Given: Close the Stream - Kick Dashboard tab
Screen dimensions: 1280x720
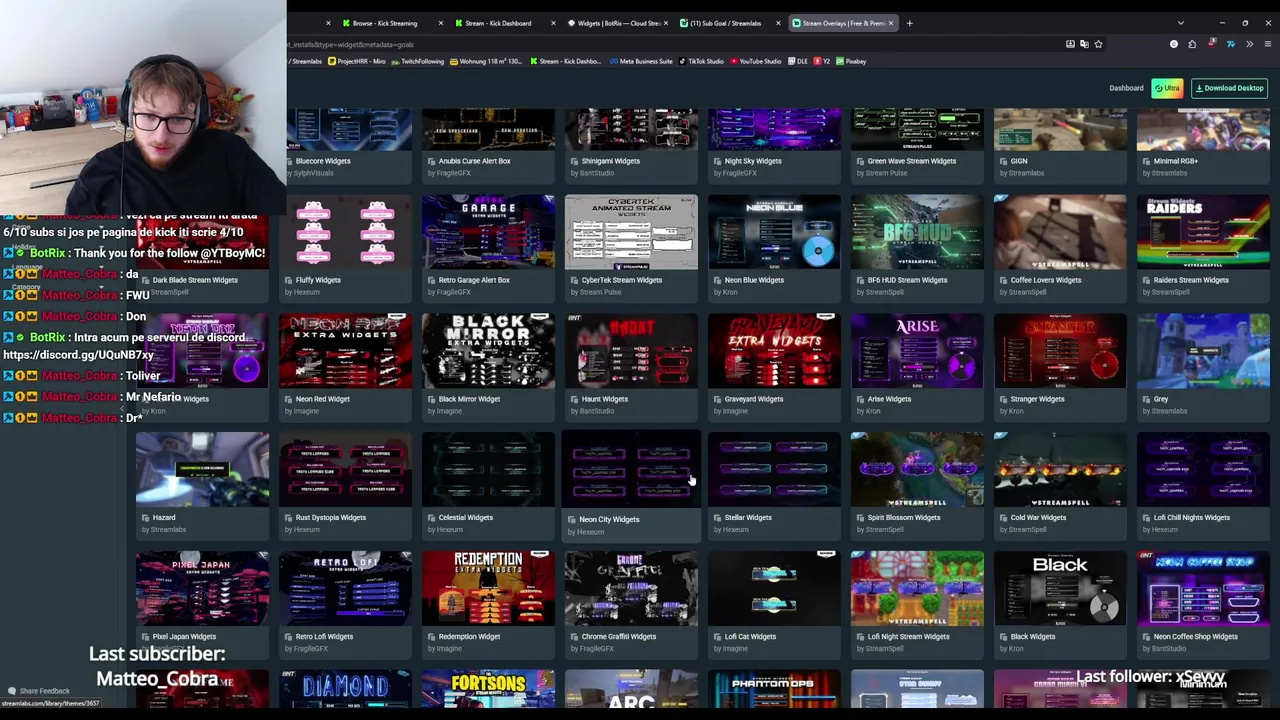Looking at the screenshot, I should (x=553, y=23).
